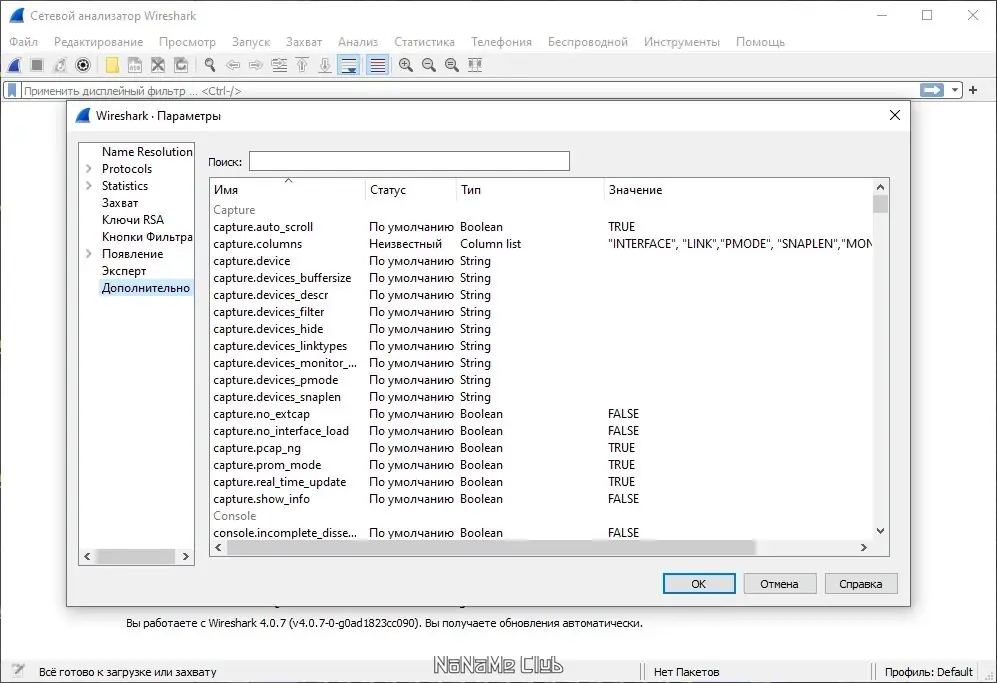Image resolution: width=997 pixels, height=683 pixels.
Task: Open the Захват menu
Action: coord(304,42)
